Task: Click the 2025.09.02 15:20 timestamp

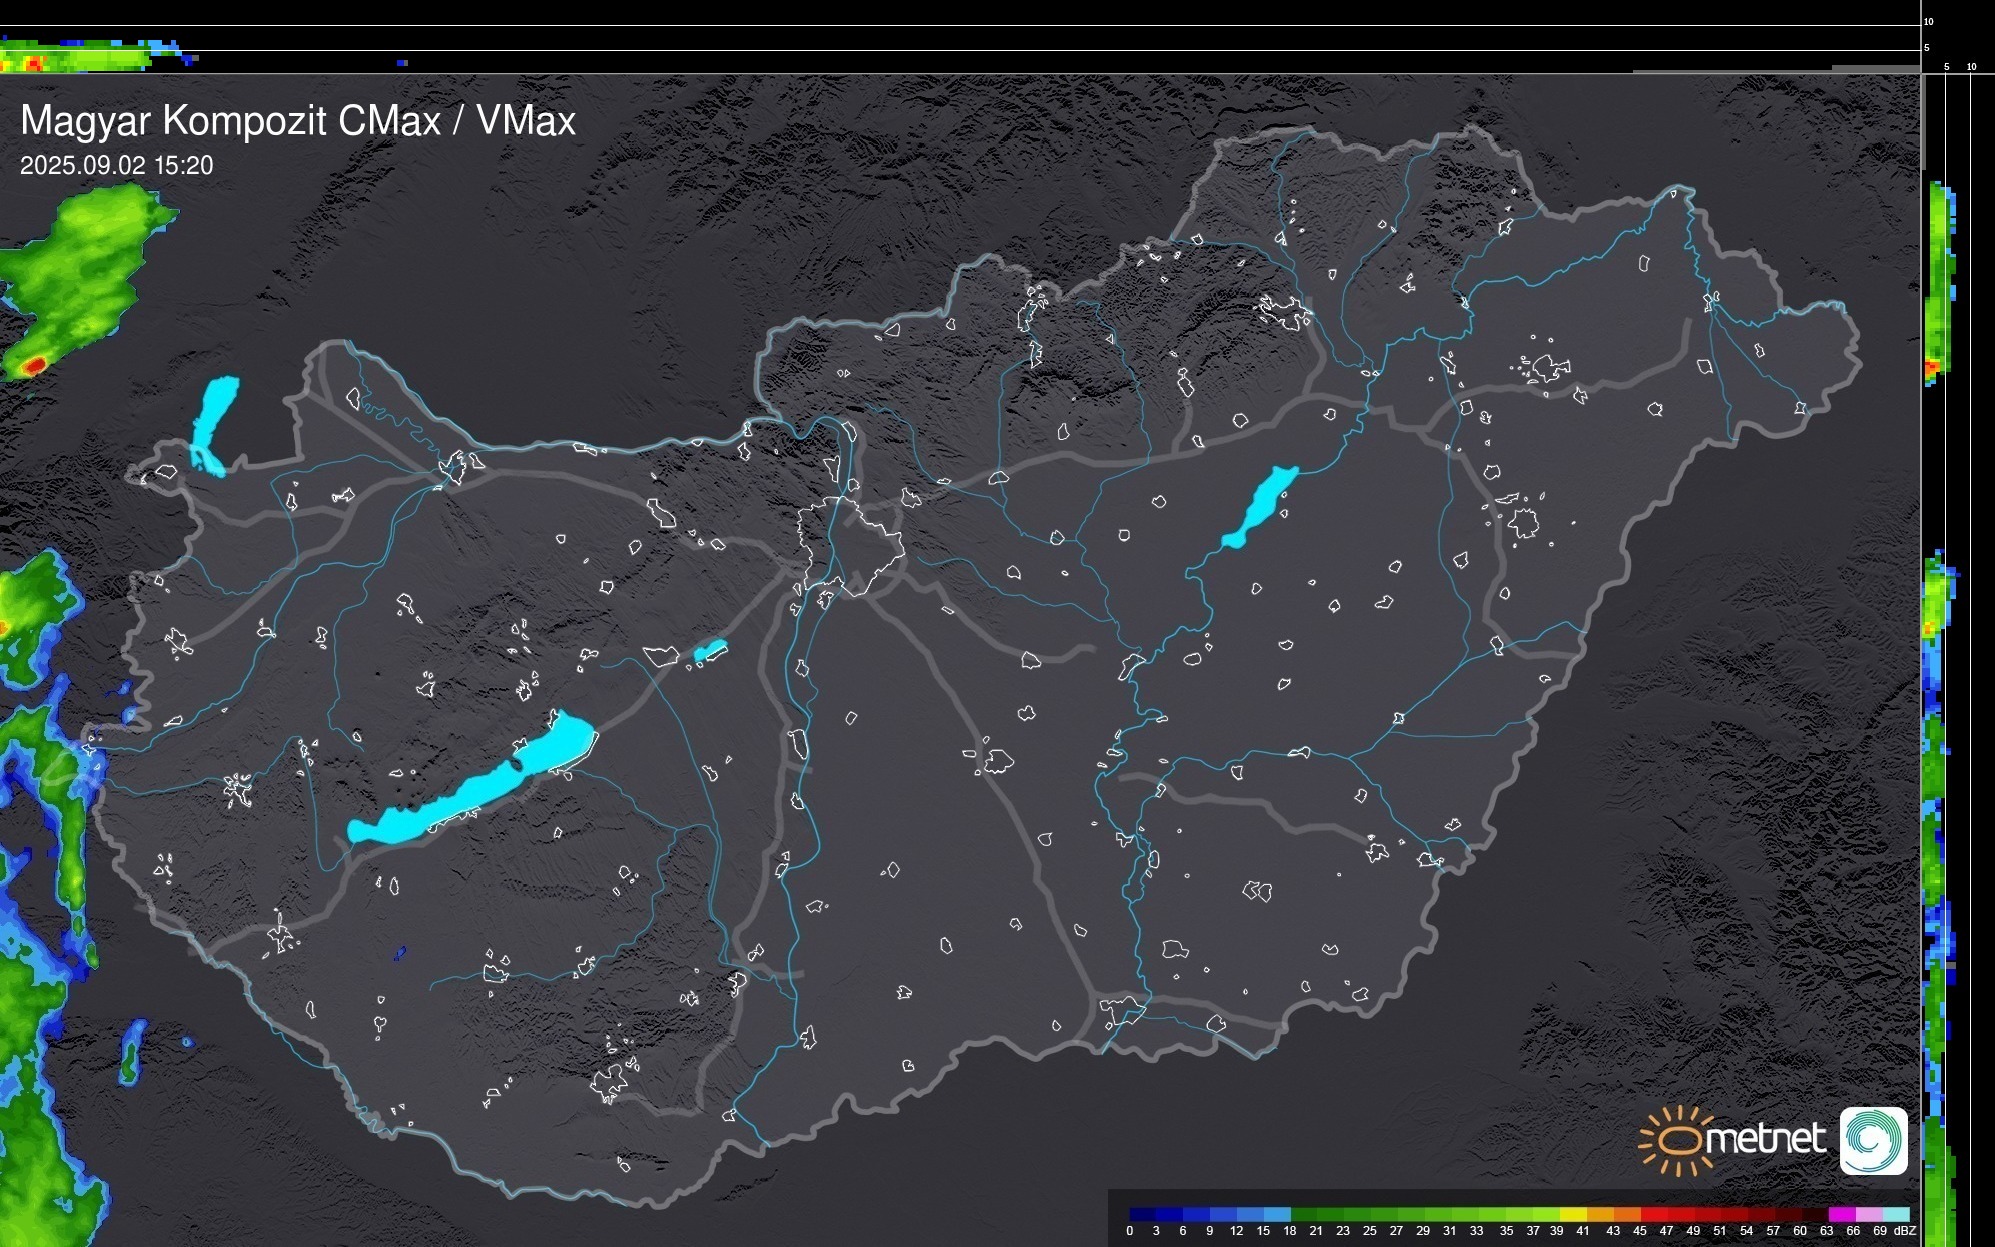Action: (x=116, y=166)
